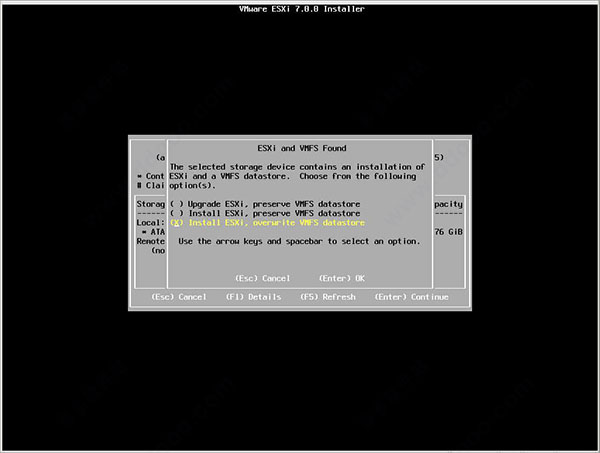600x453 pixels.
Task: Click (Esc) Cancel in the background window
Action: point(179,297)
